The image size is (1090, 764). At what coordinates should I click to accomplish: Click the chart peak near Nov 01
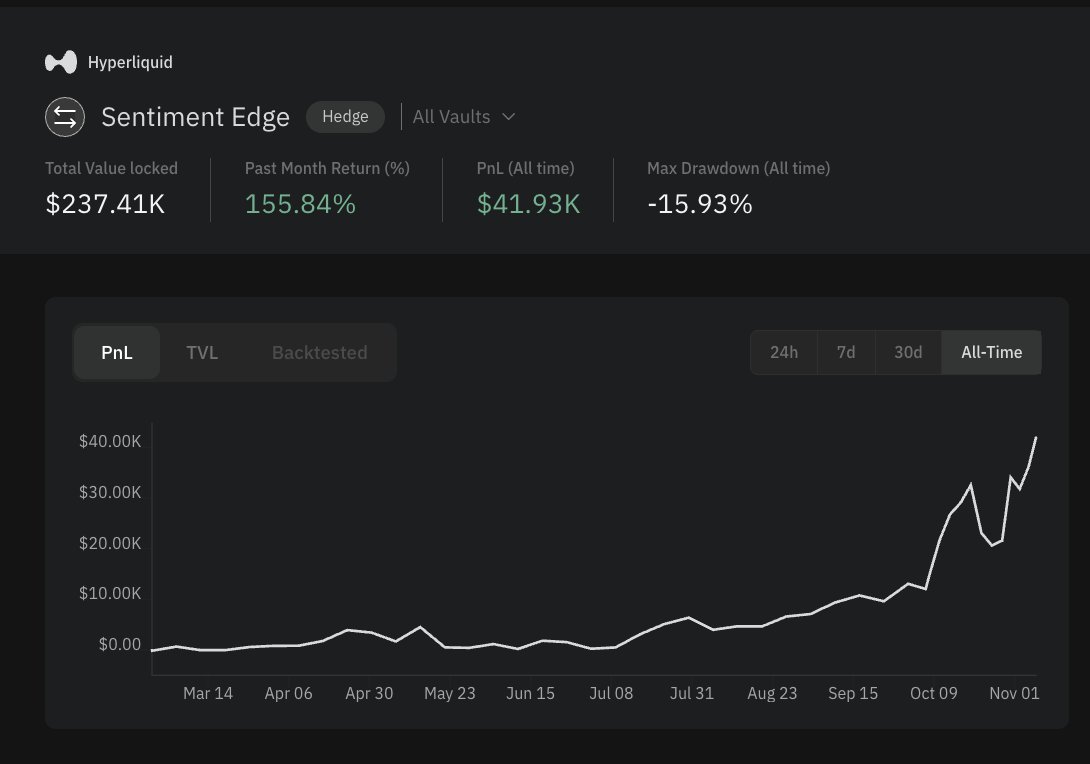tap(1035, 438)
